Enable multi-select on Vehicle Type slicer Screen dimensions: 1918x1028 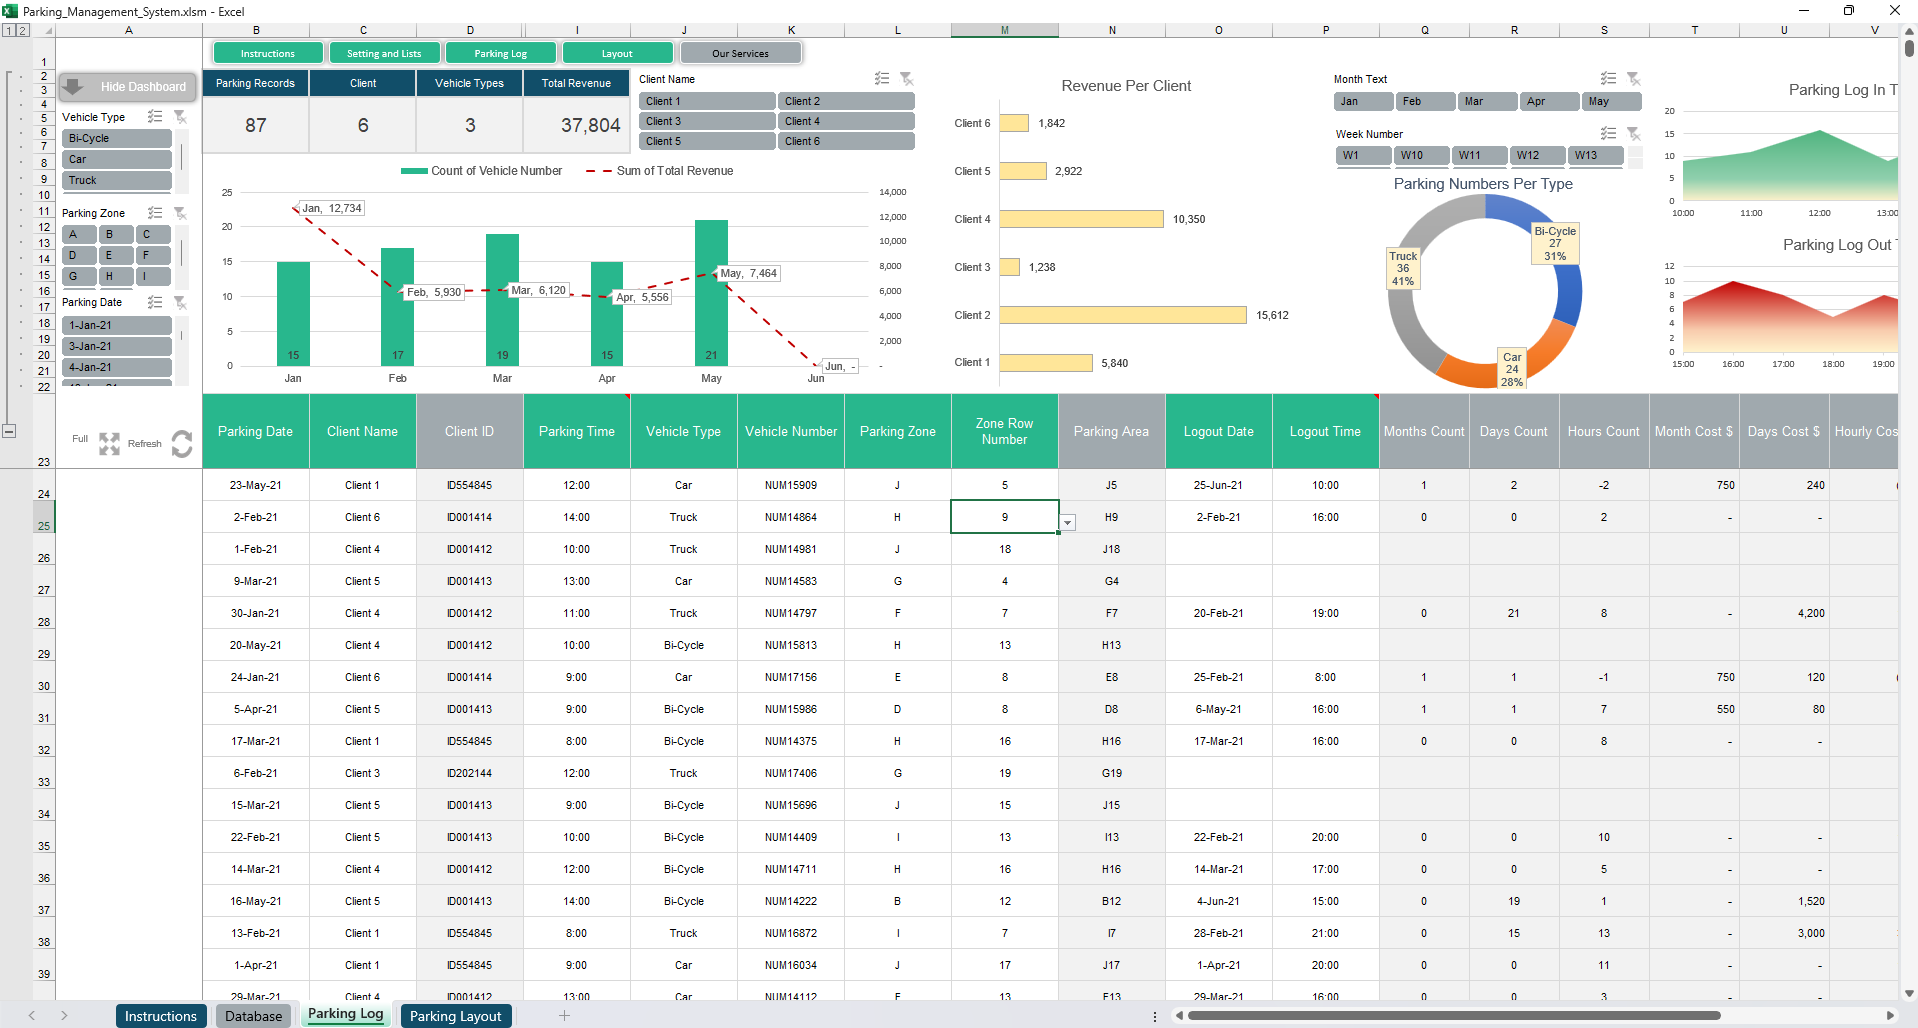click(155, 117)
